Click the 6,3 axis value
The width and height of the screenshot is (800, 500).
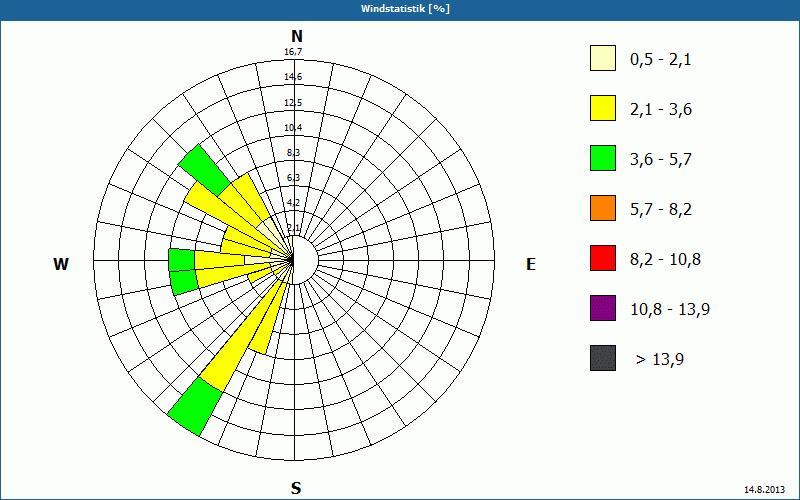(x=293, y=178)
